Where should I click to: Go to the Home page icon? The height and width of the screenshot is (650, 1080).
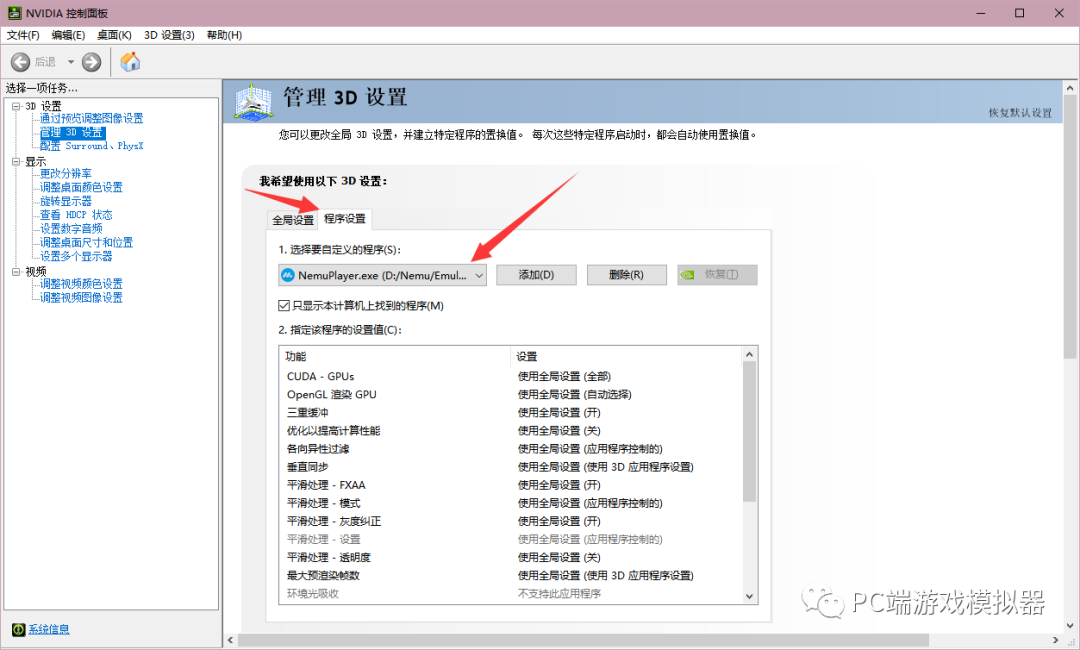click(130, 62)
